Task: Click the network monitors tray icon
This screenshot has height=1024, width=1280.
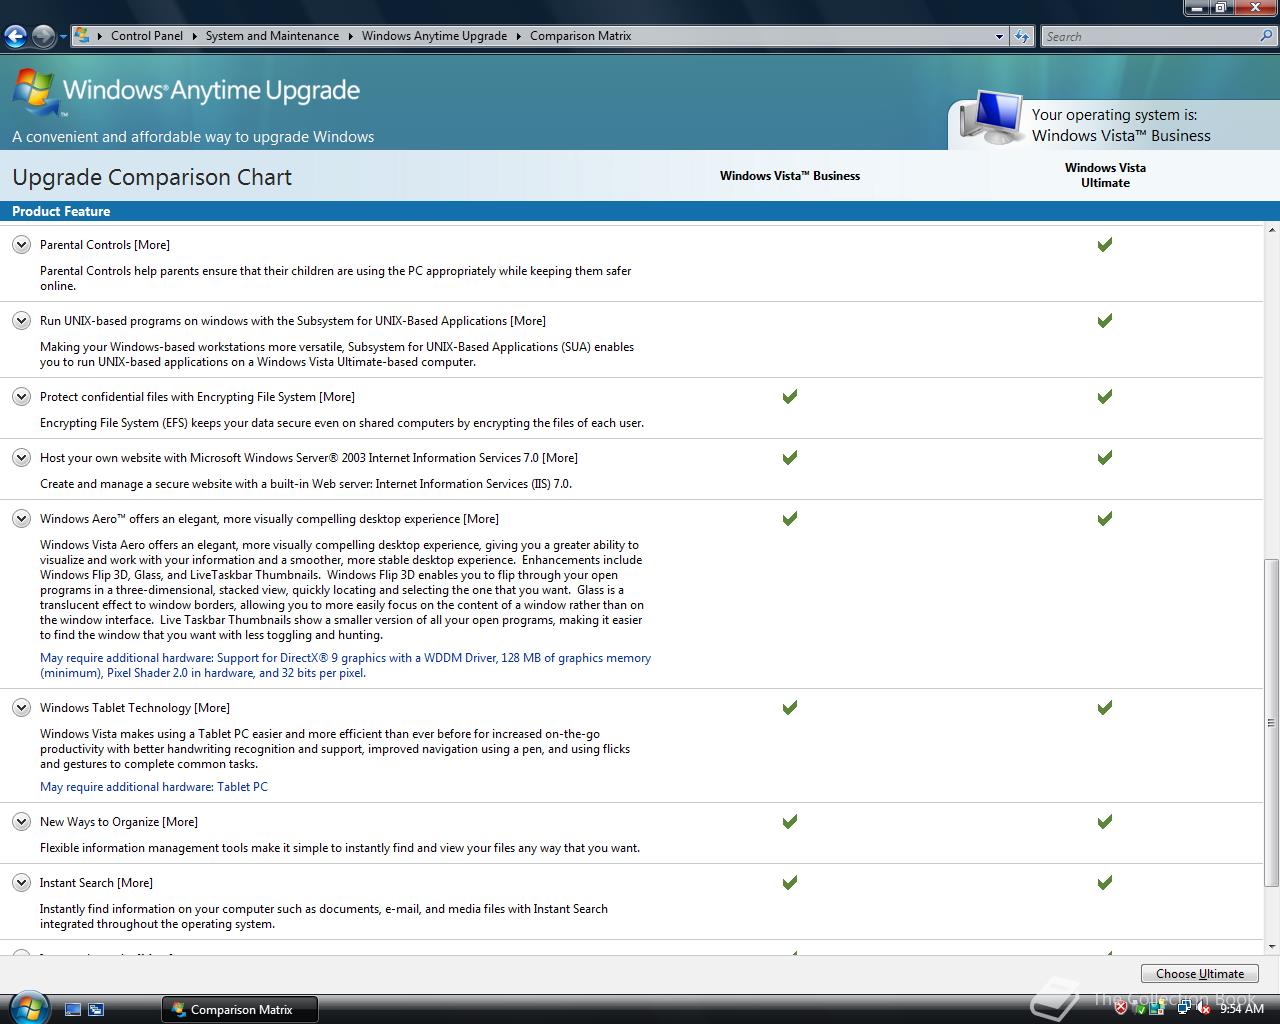Action: click(1184, 1009)
